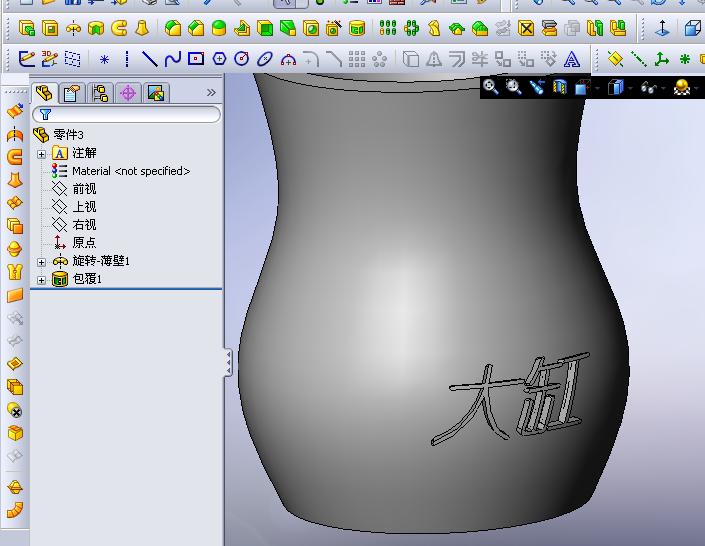Click the Extruded Surface icon in left toolbar
705x546 pixels.
tap(15, 110)
